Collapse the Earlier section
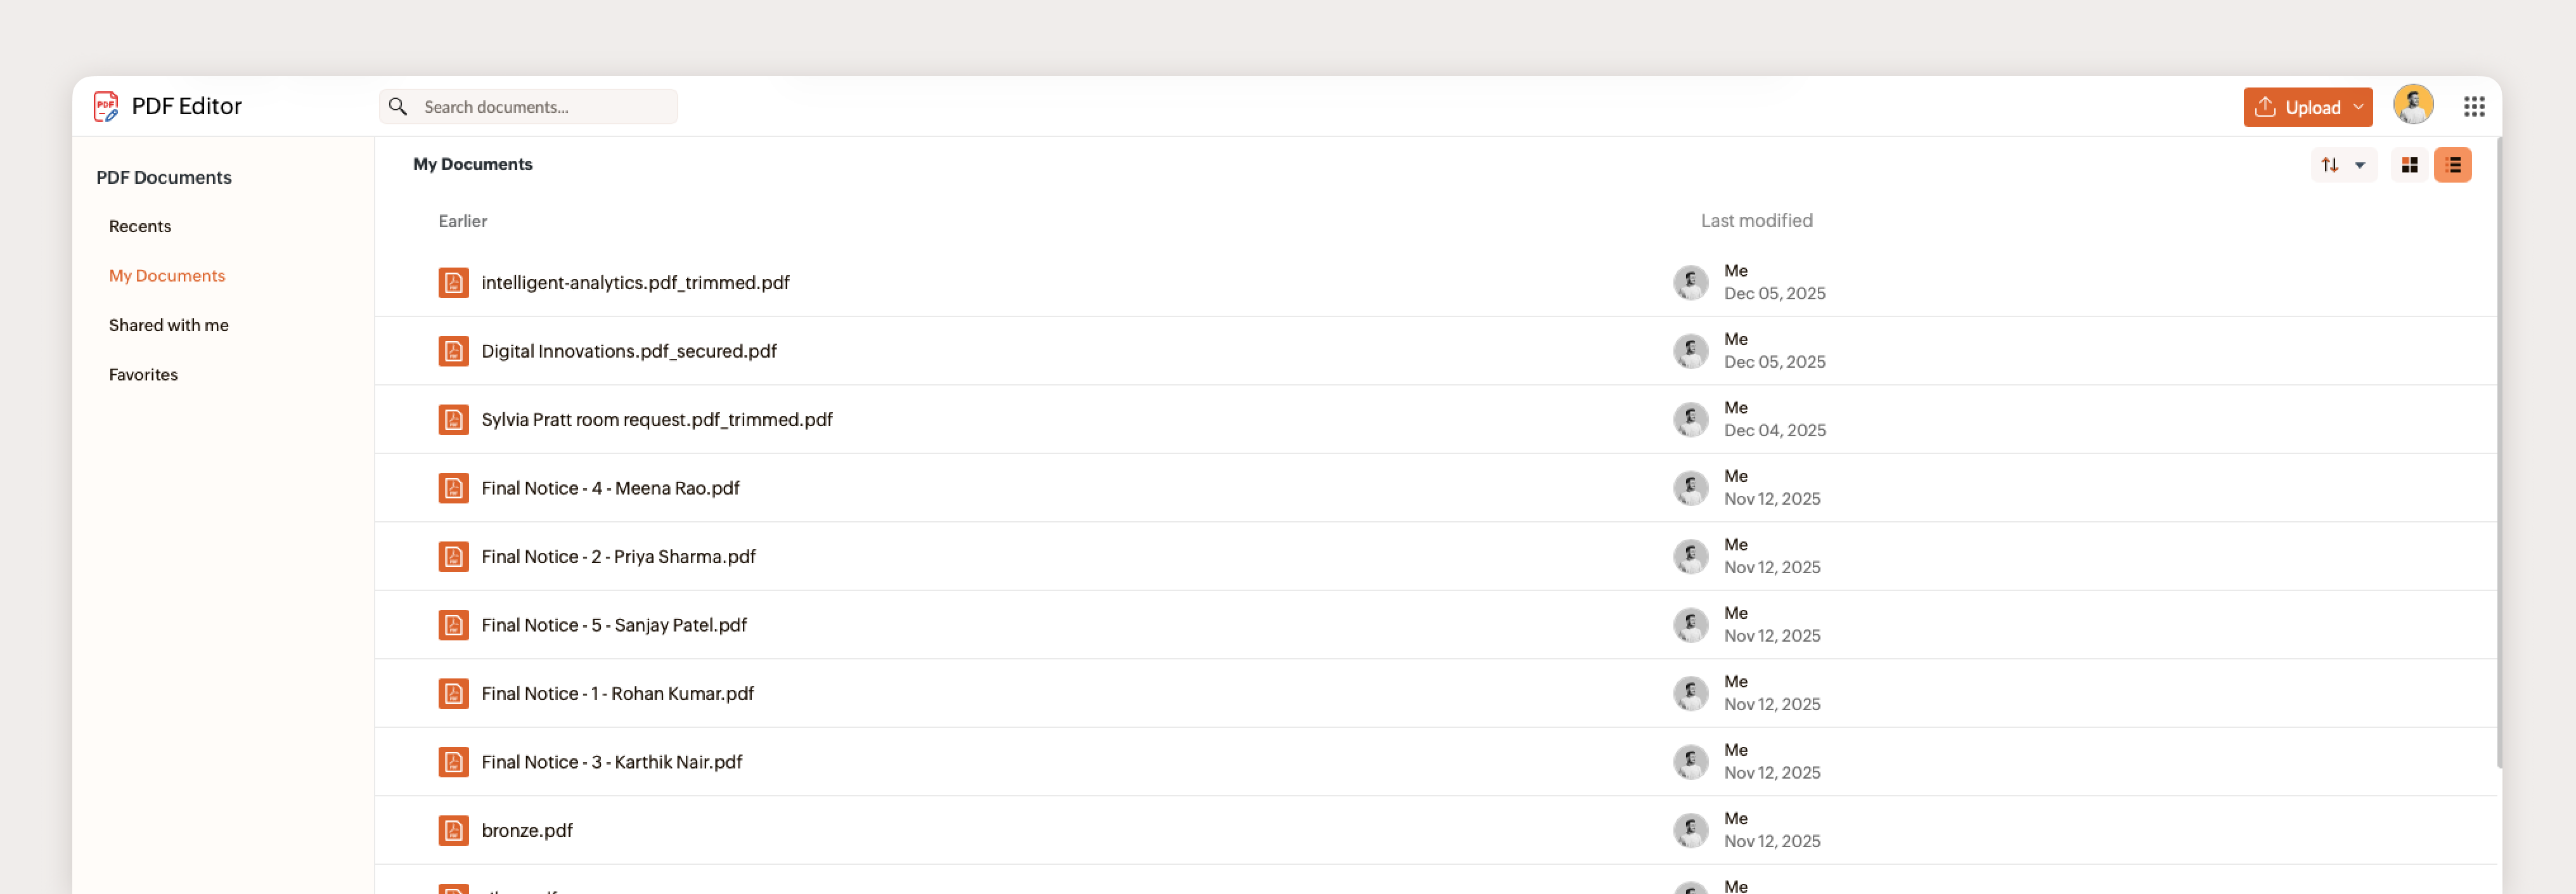2576x894 pixels. 462,221
